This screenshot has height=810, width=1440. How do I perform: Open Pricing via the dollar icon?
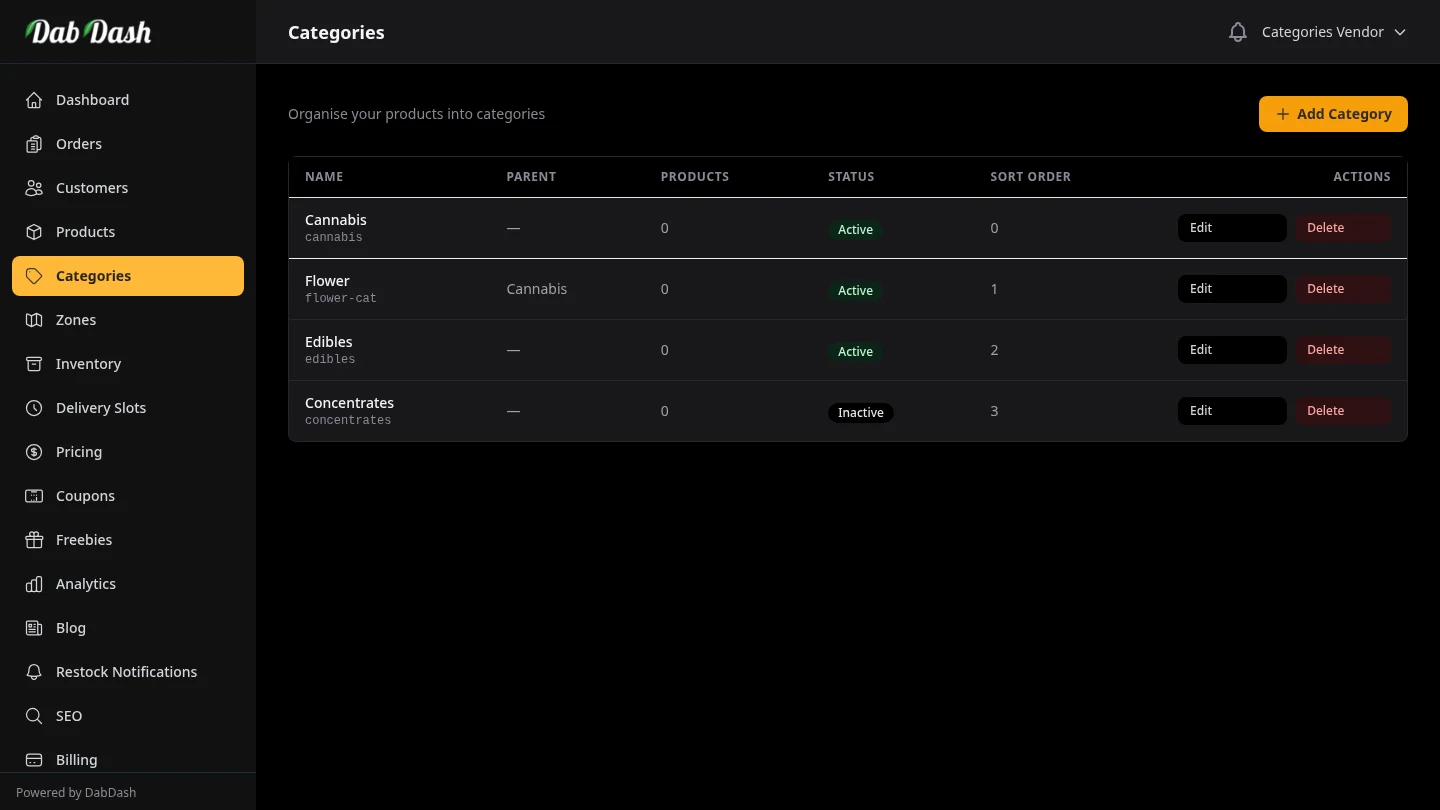(x=33, y=452)
